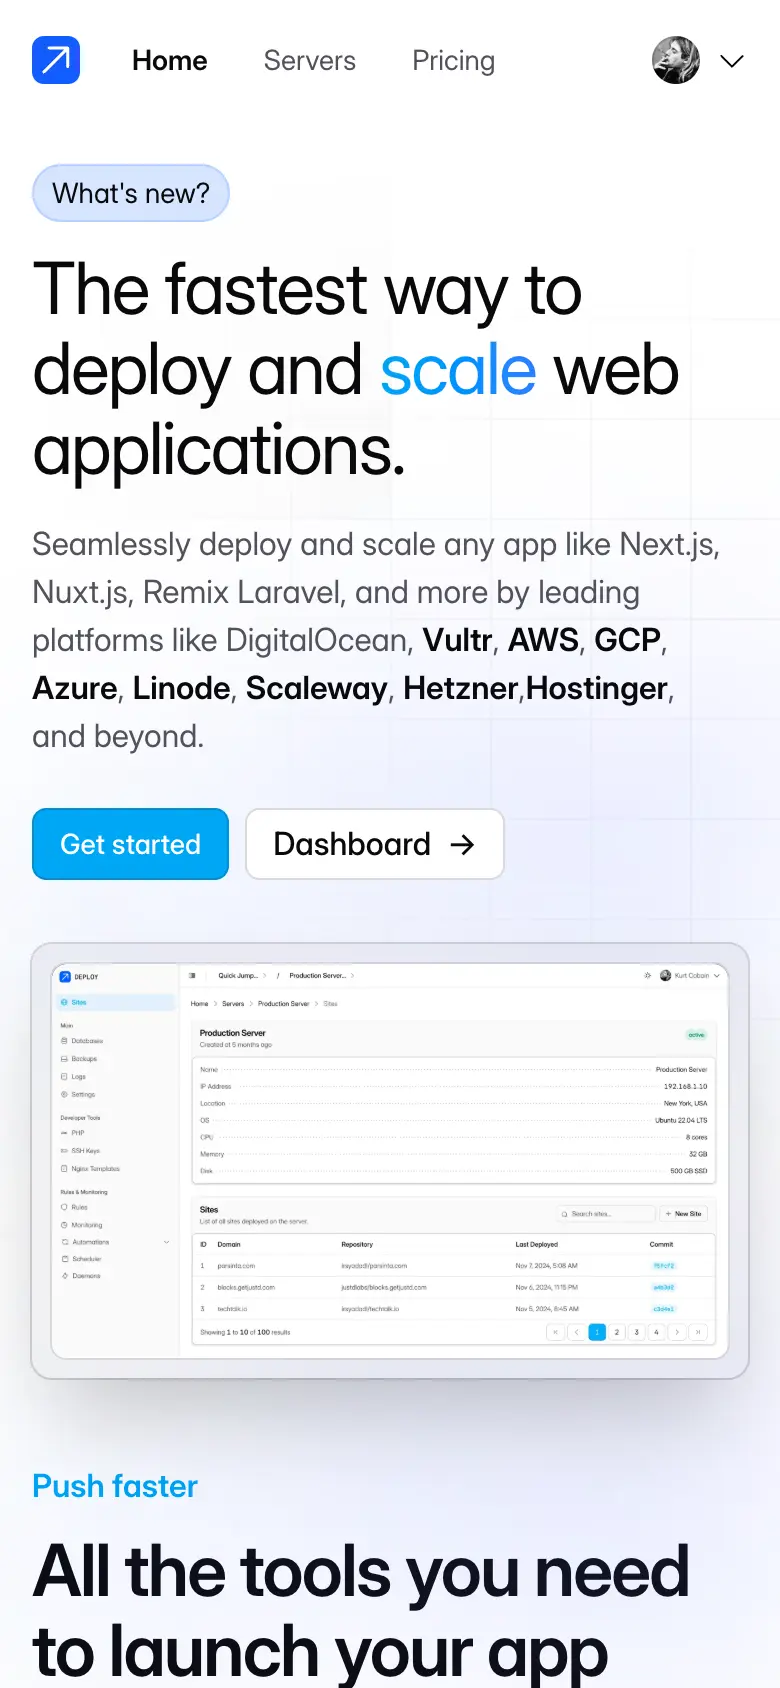
Task: Select page 2 in the preview pagination
Action: coord(617,1332)
